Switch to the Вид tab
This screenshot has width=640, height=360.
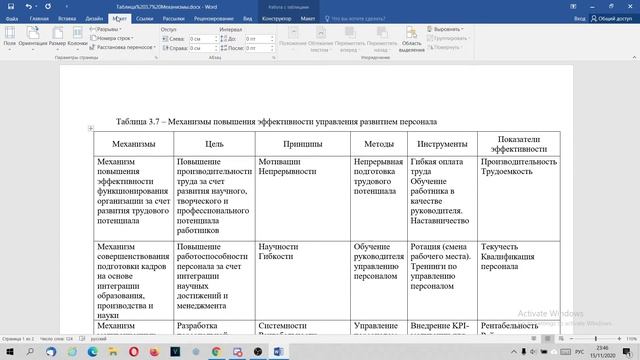click(x=247, y=18)
